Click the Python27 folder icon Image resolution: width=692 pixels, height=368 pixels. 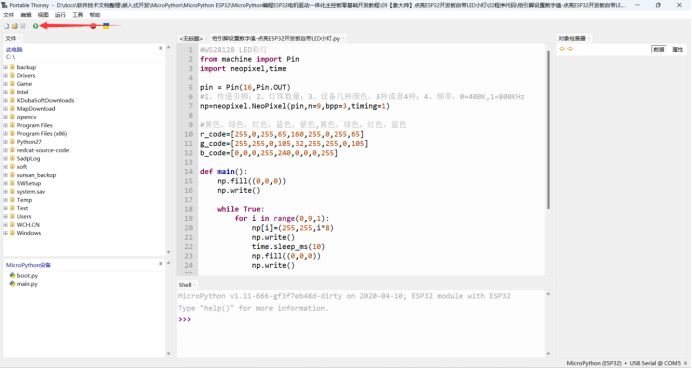coord(12,142)
